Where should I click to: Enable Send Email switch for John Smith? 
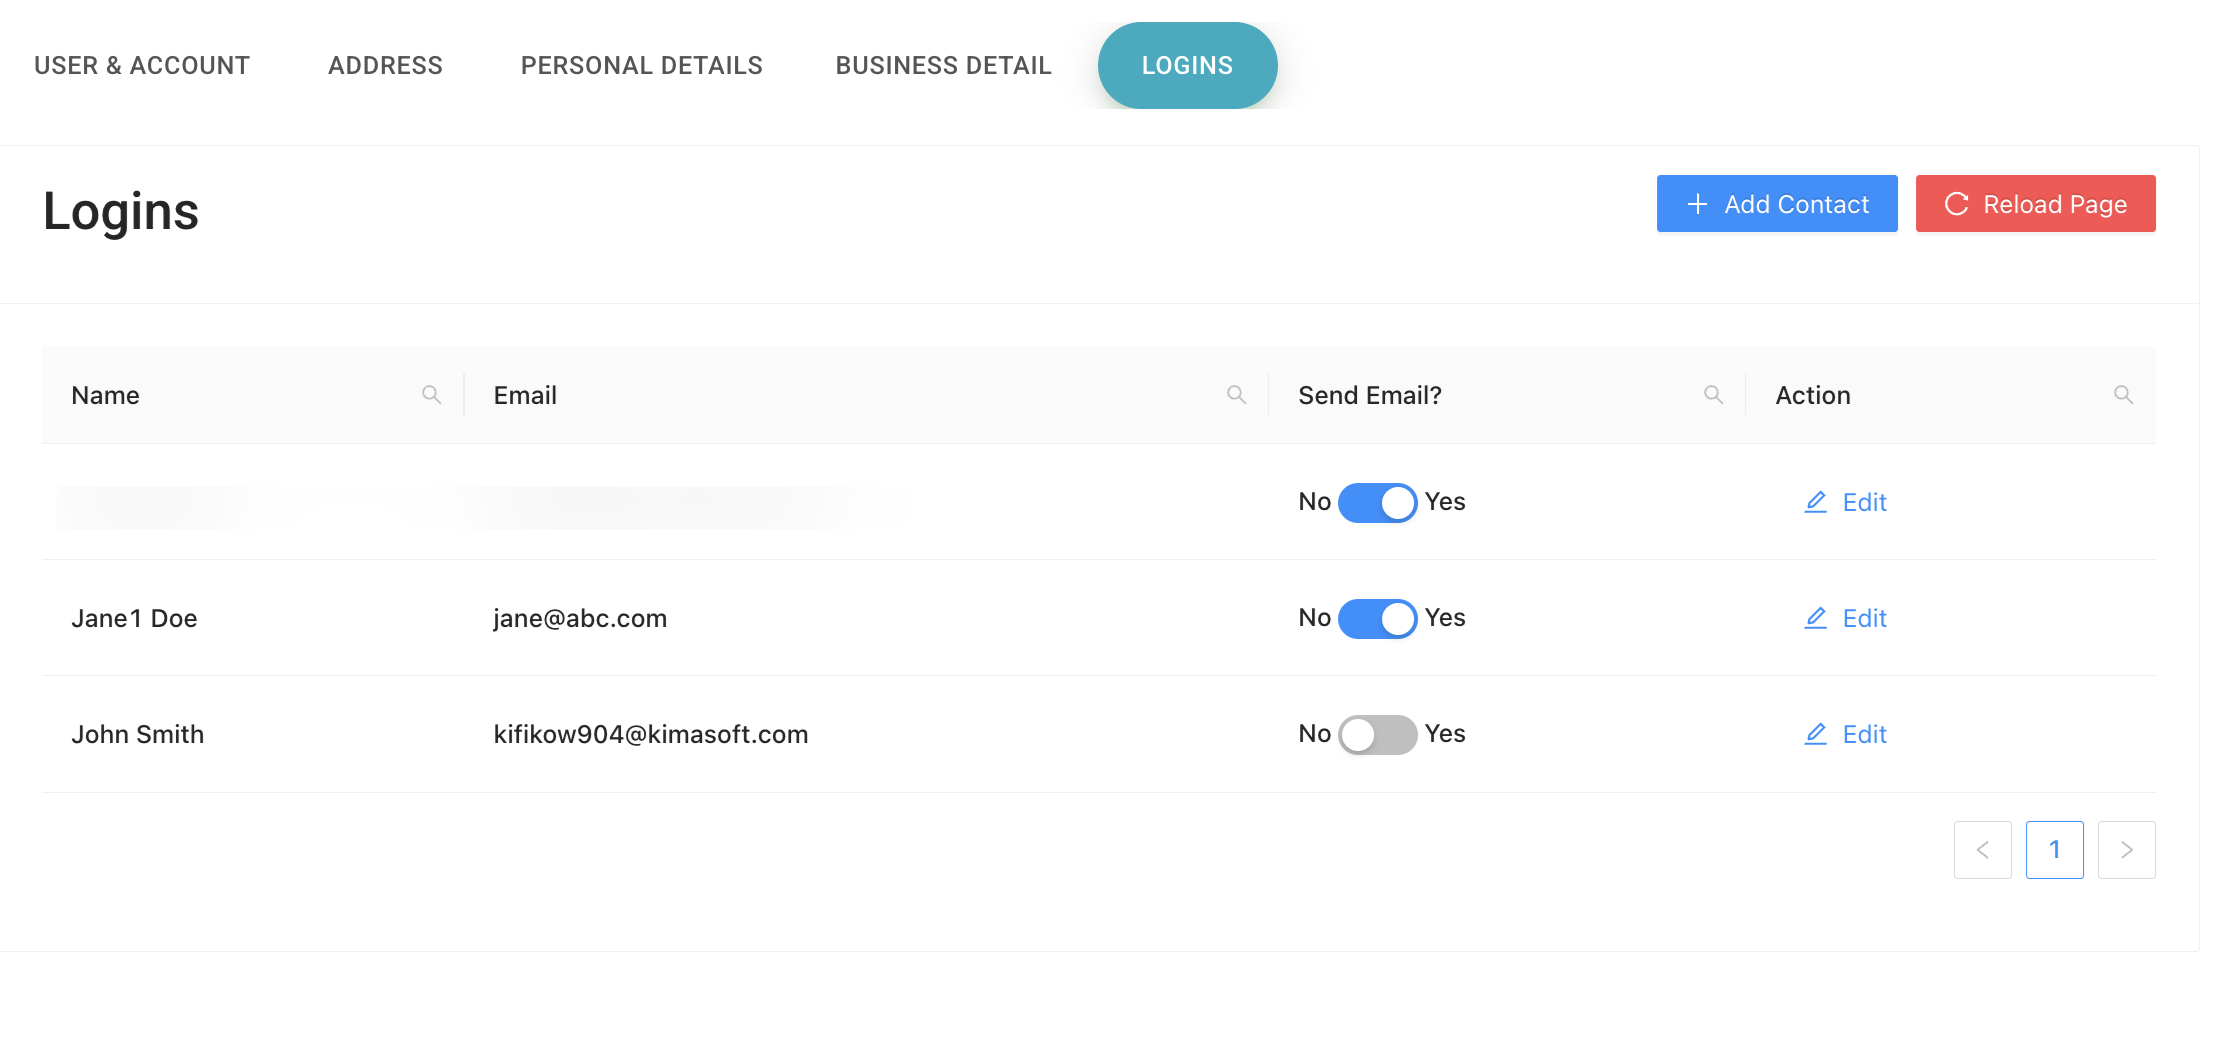pos(1377,734)
